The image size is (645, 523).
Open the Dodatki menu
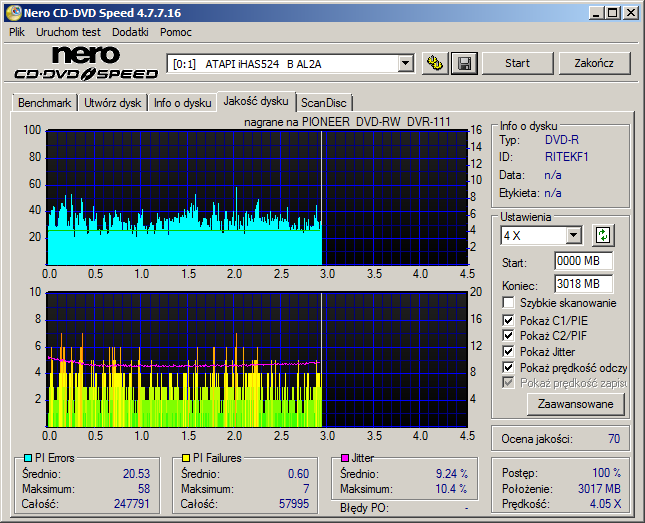pyautogui.click(x=130, y=32)
